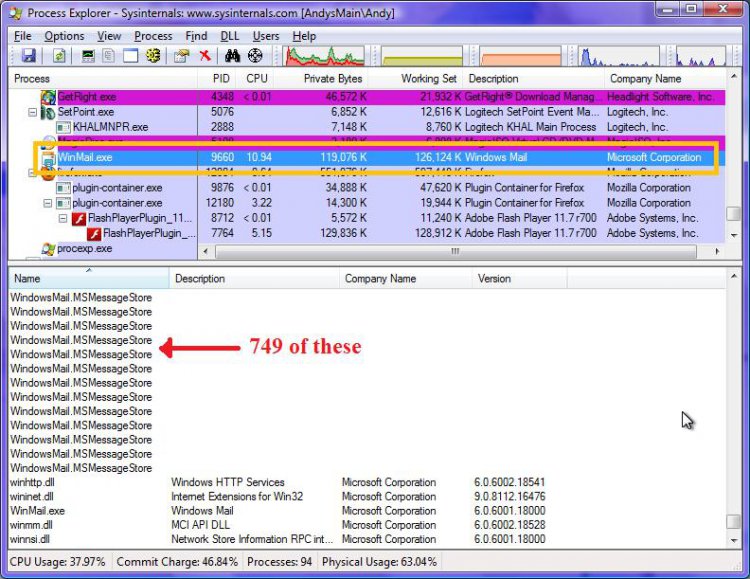
Task: Click the Show Process Tree icon
Action: point(109,56)
